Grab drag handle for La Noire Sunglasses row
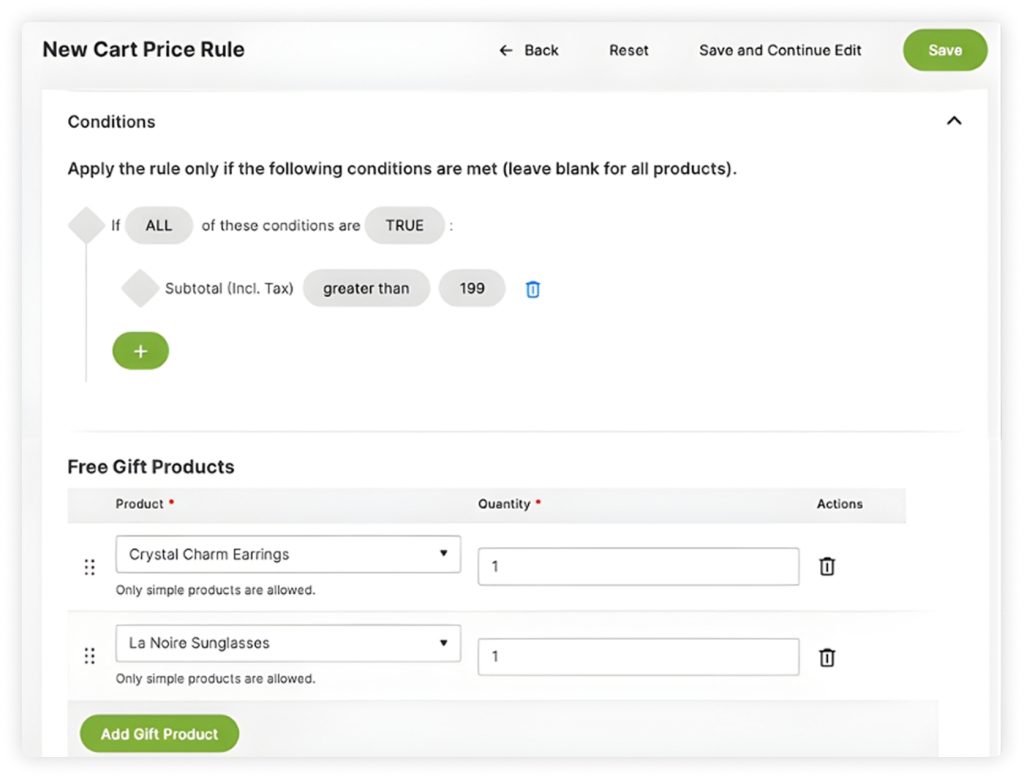This screenshot has height=779, width=1024. 89,656
